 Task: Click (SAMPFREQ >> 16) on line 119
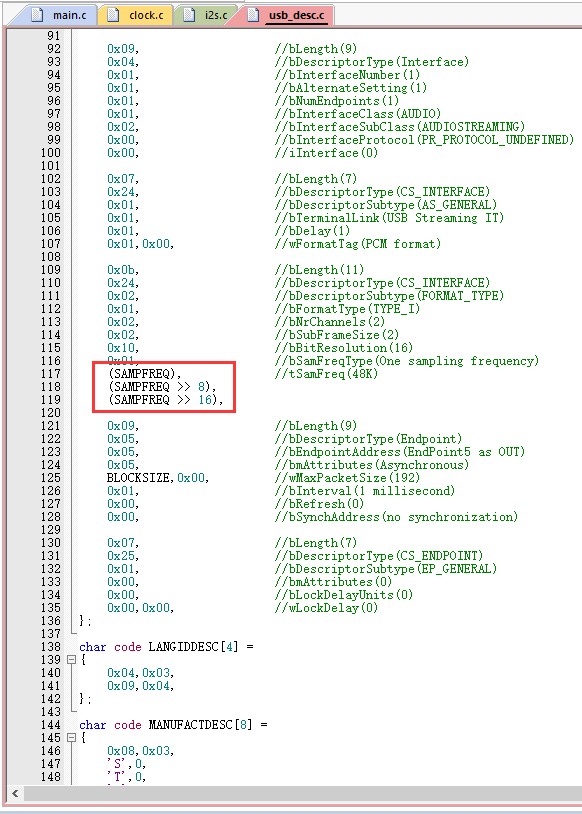point(166,400)
